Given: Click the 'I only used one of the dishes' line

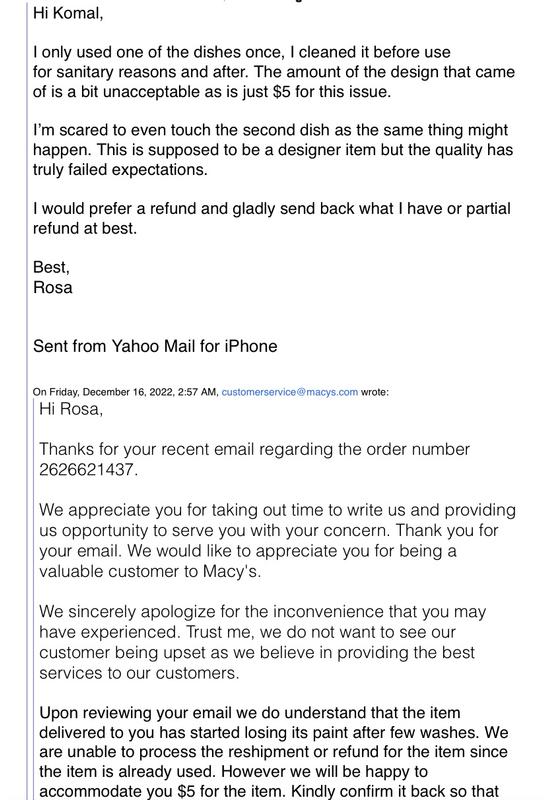Looking at the screenshot, I should (x=242, y=52).
